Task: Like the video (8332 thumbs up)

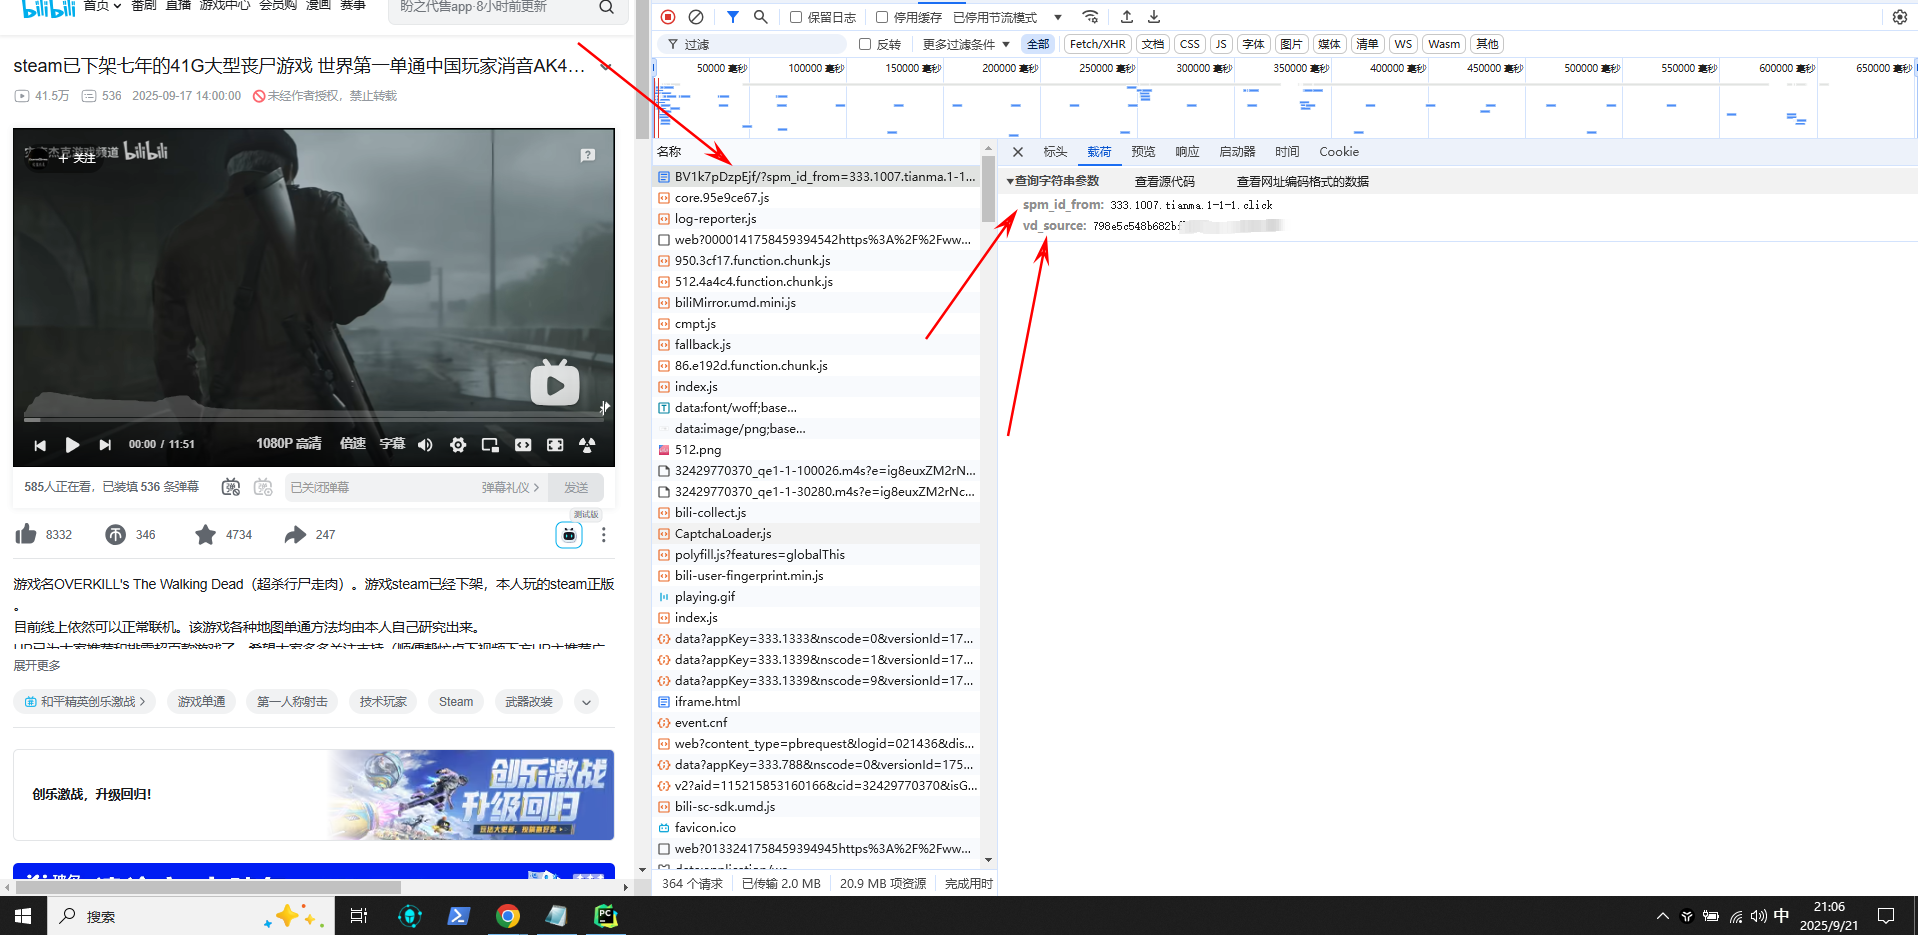Action: 26,534
